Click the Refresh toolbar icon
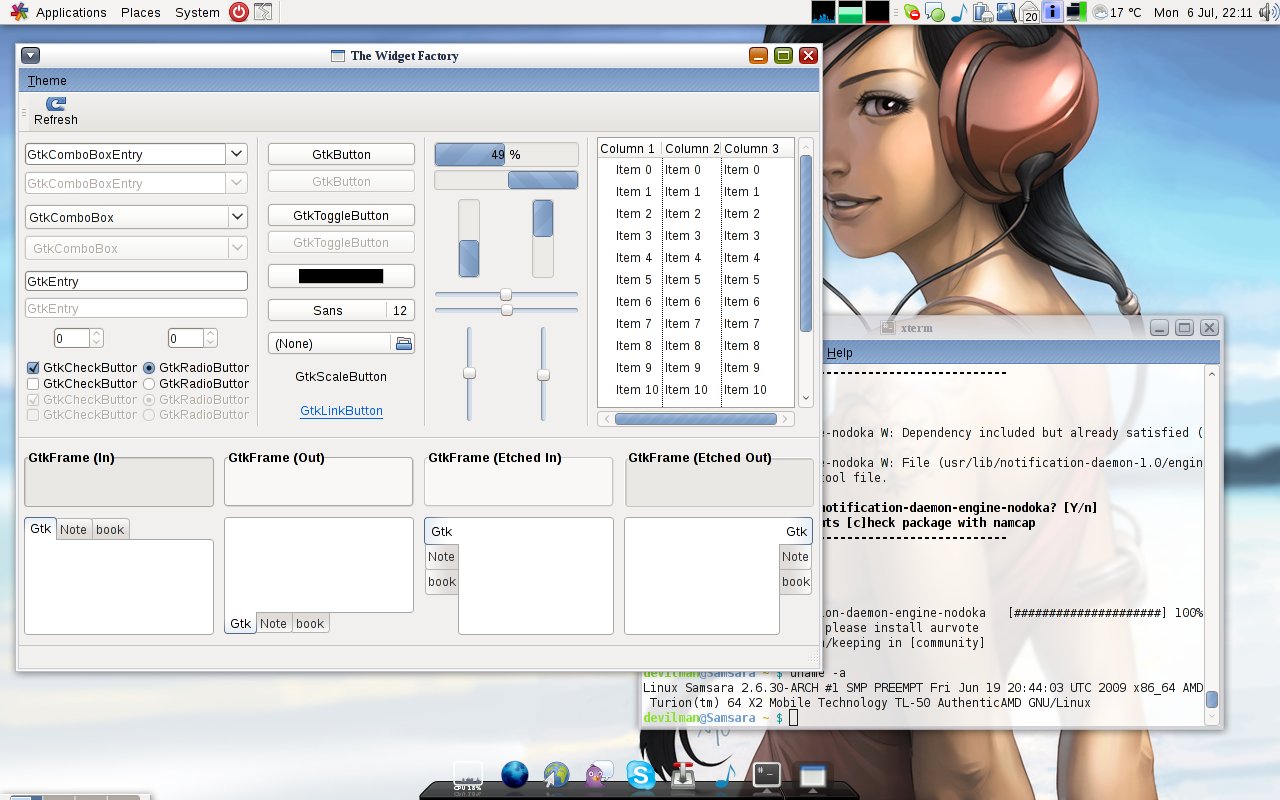The image size is (1280, 800). 56,103
